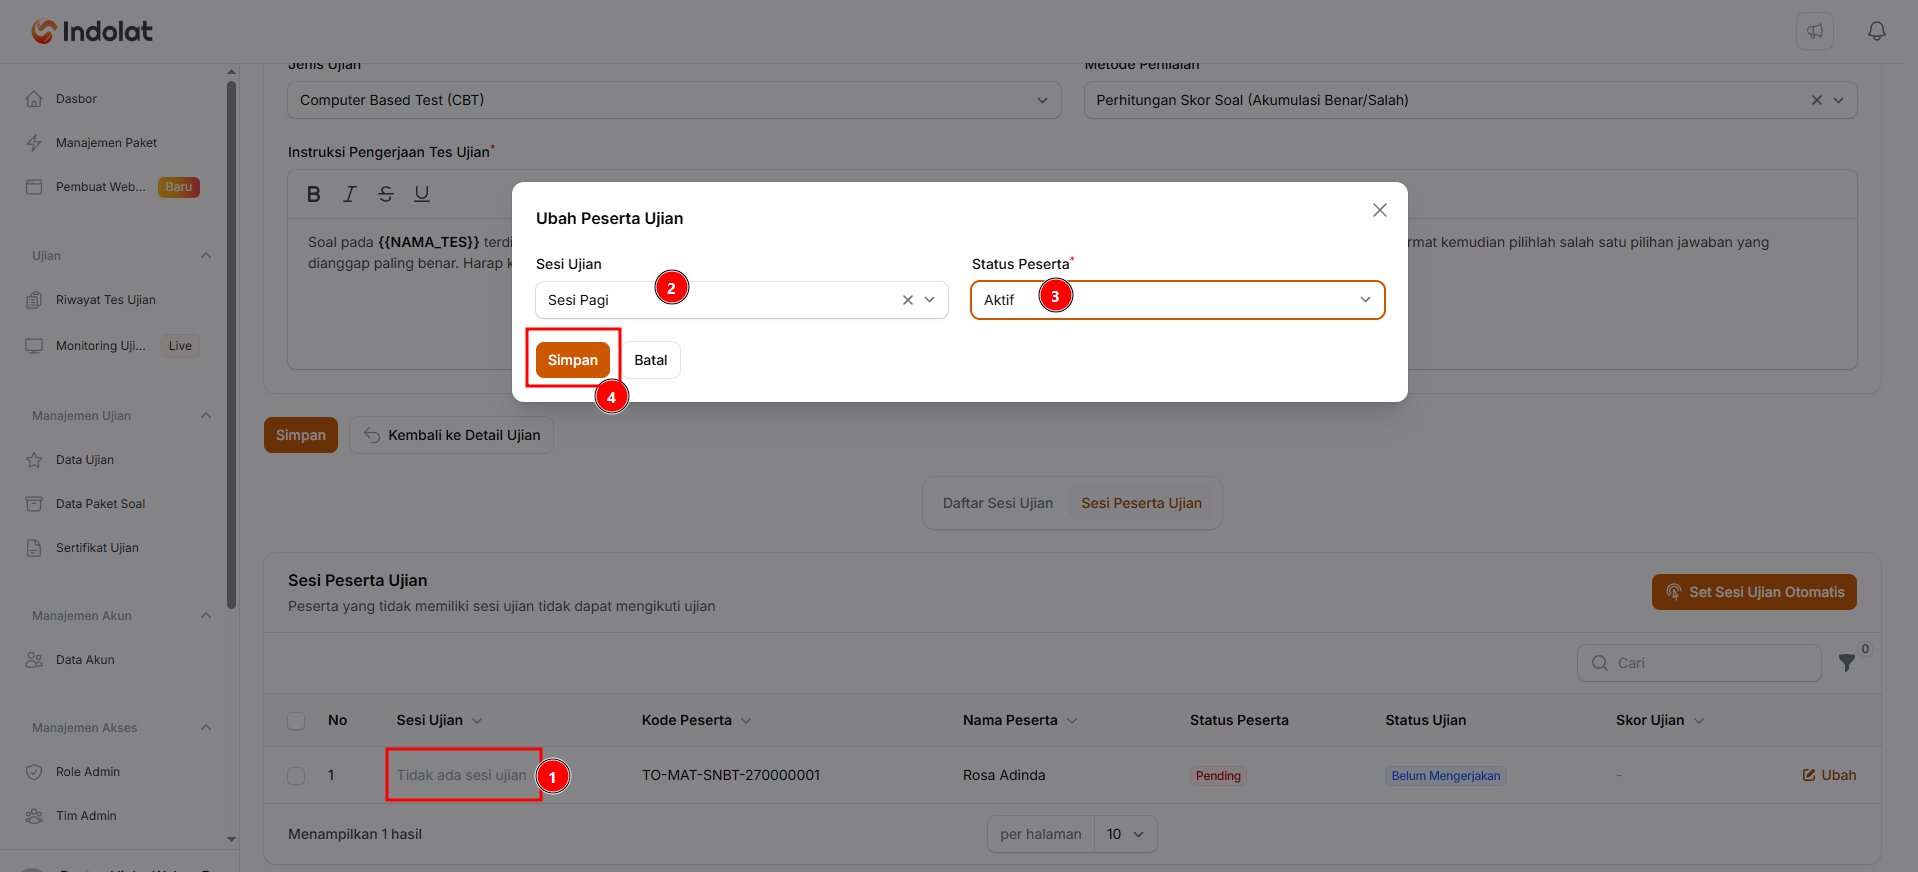Sort by Nama Peserta column

pos(1020,720)
